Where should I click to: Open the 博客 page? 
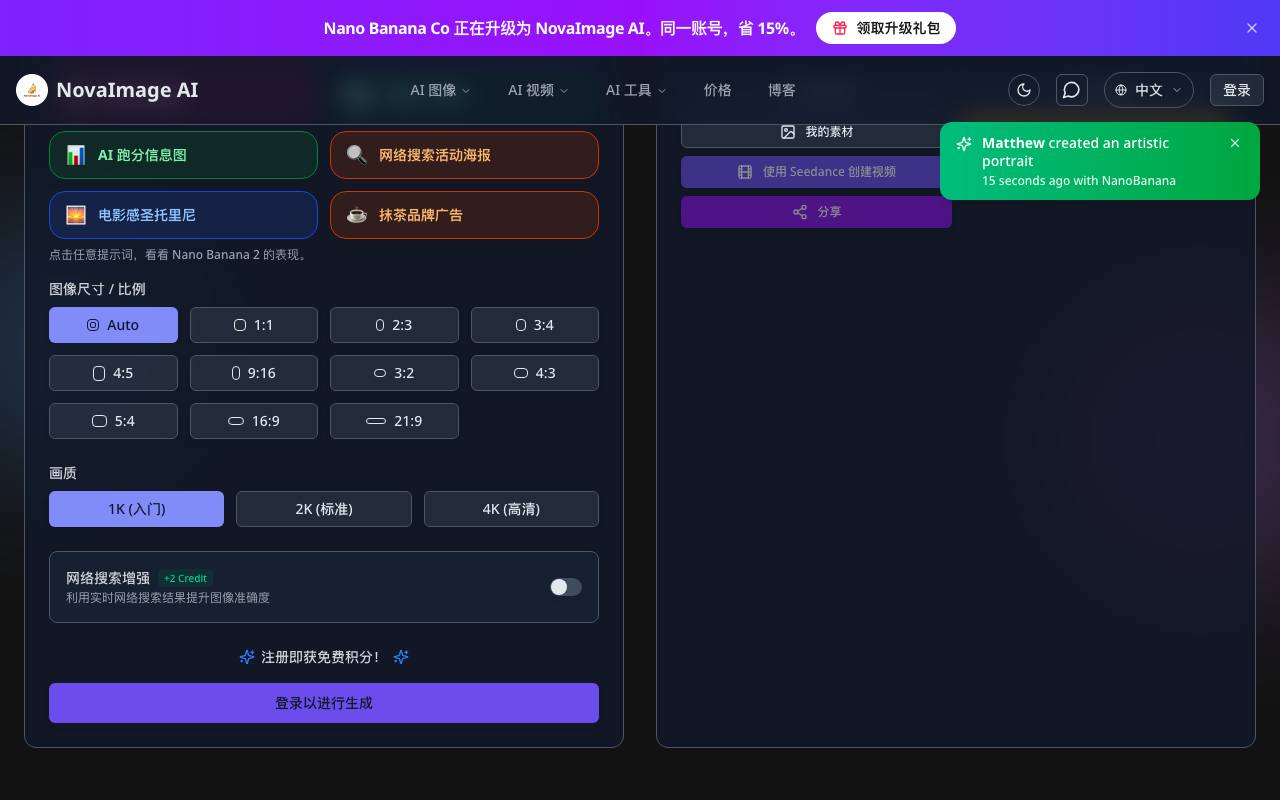[x=782, y=90]
